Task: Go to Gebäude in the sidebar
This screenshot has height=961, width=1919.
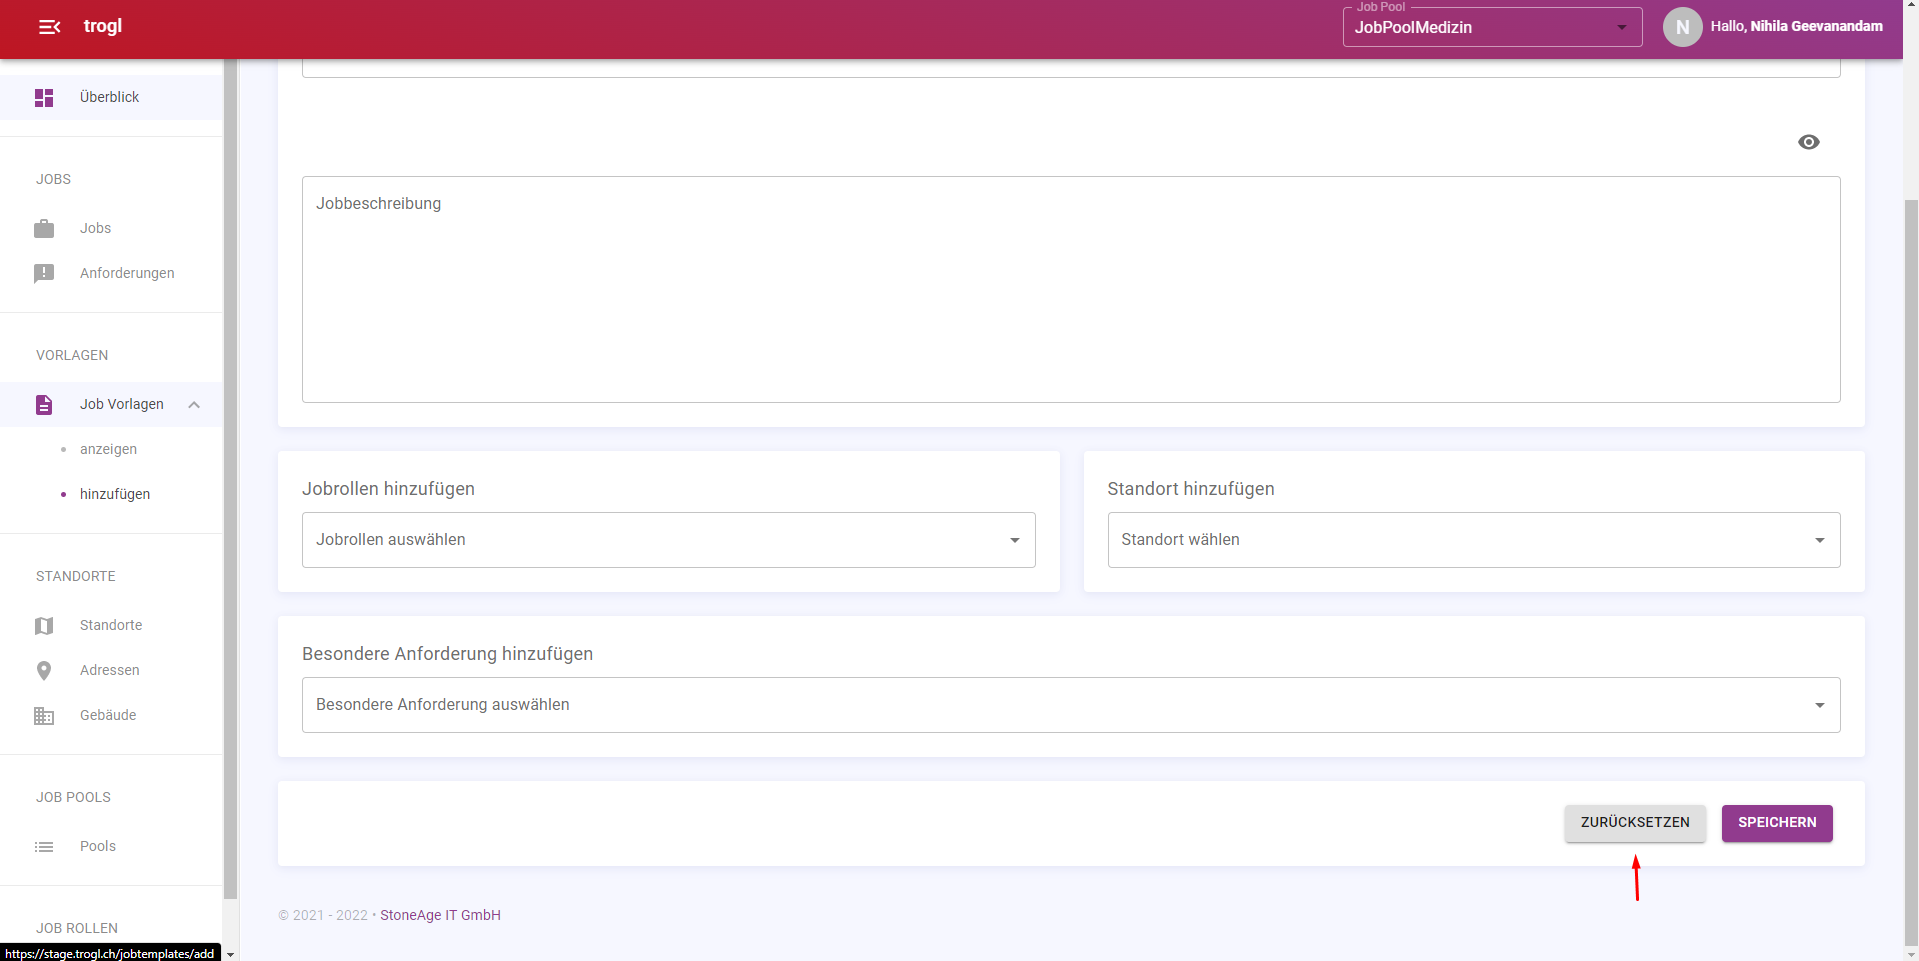Action: [111, 715]
